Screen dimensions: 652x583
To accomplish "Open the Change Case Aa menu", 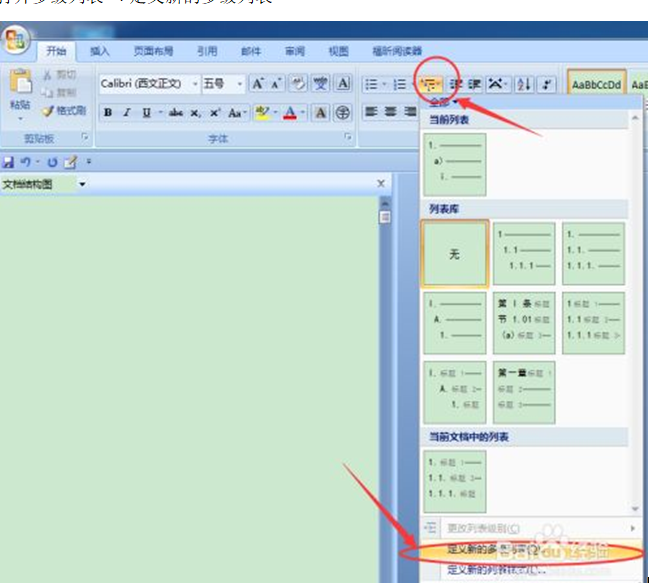I will (x=237, y=113).
